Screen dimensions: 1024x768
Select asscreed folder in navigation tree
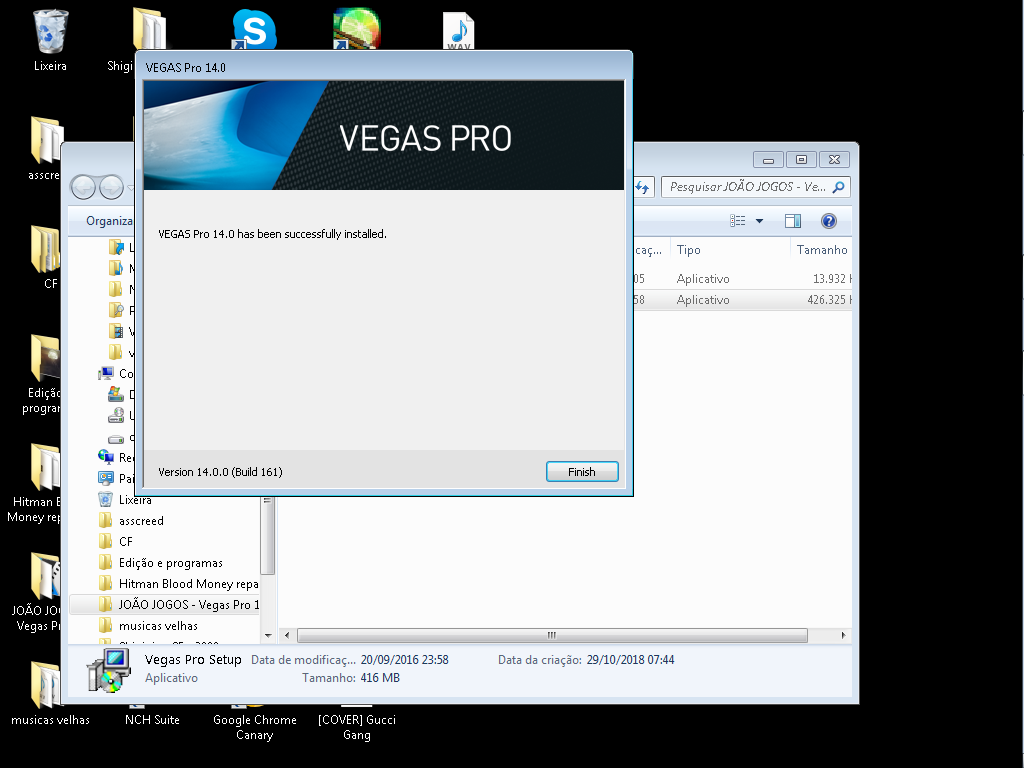pos(141,520)
